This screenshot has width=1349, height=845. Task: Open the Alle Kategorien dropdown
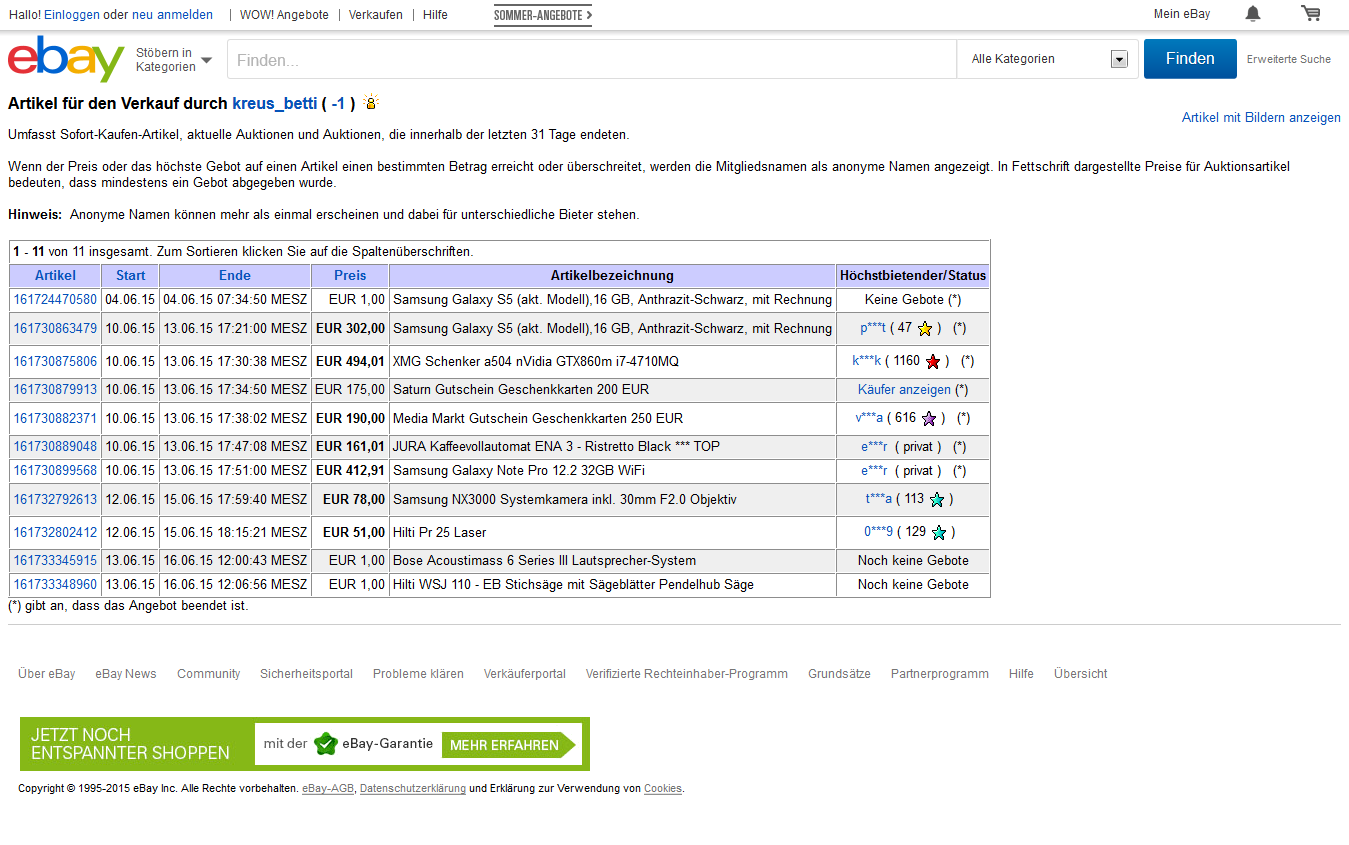(1049, 59)
